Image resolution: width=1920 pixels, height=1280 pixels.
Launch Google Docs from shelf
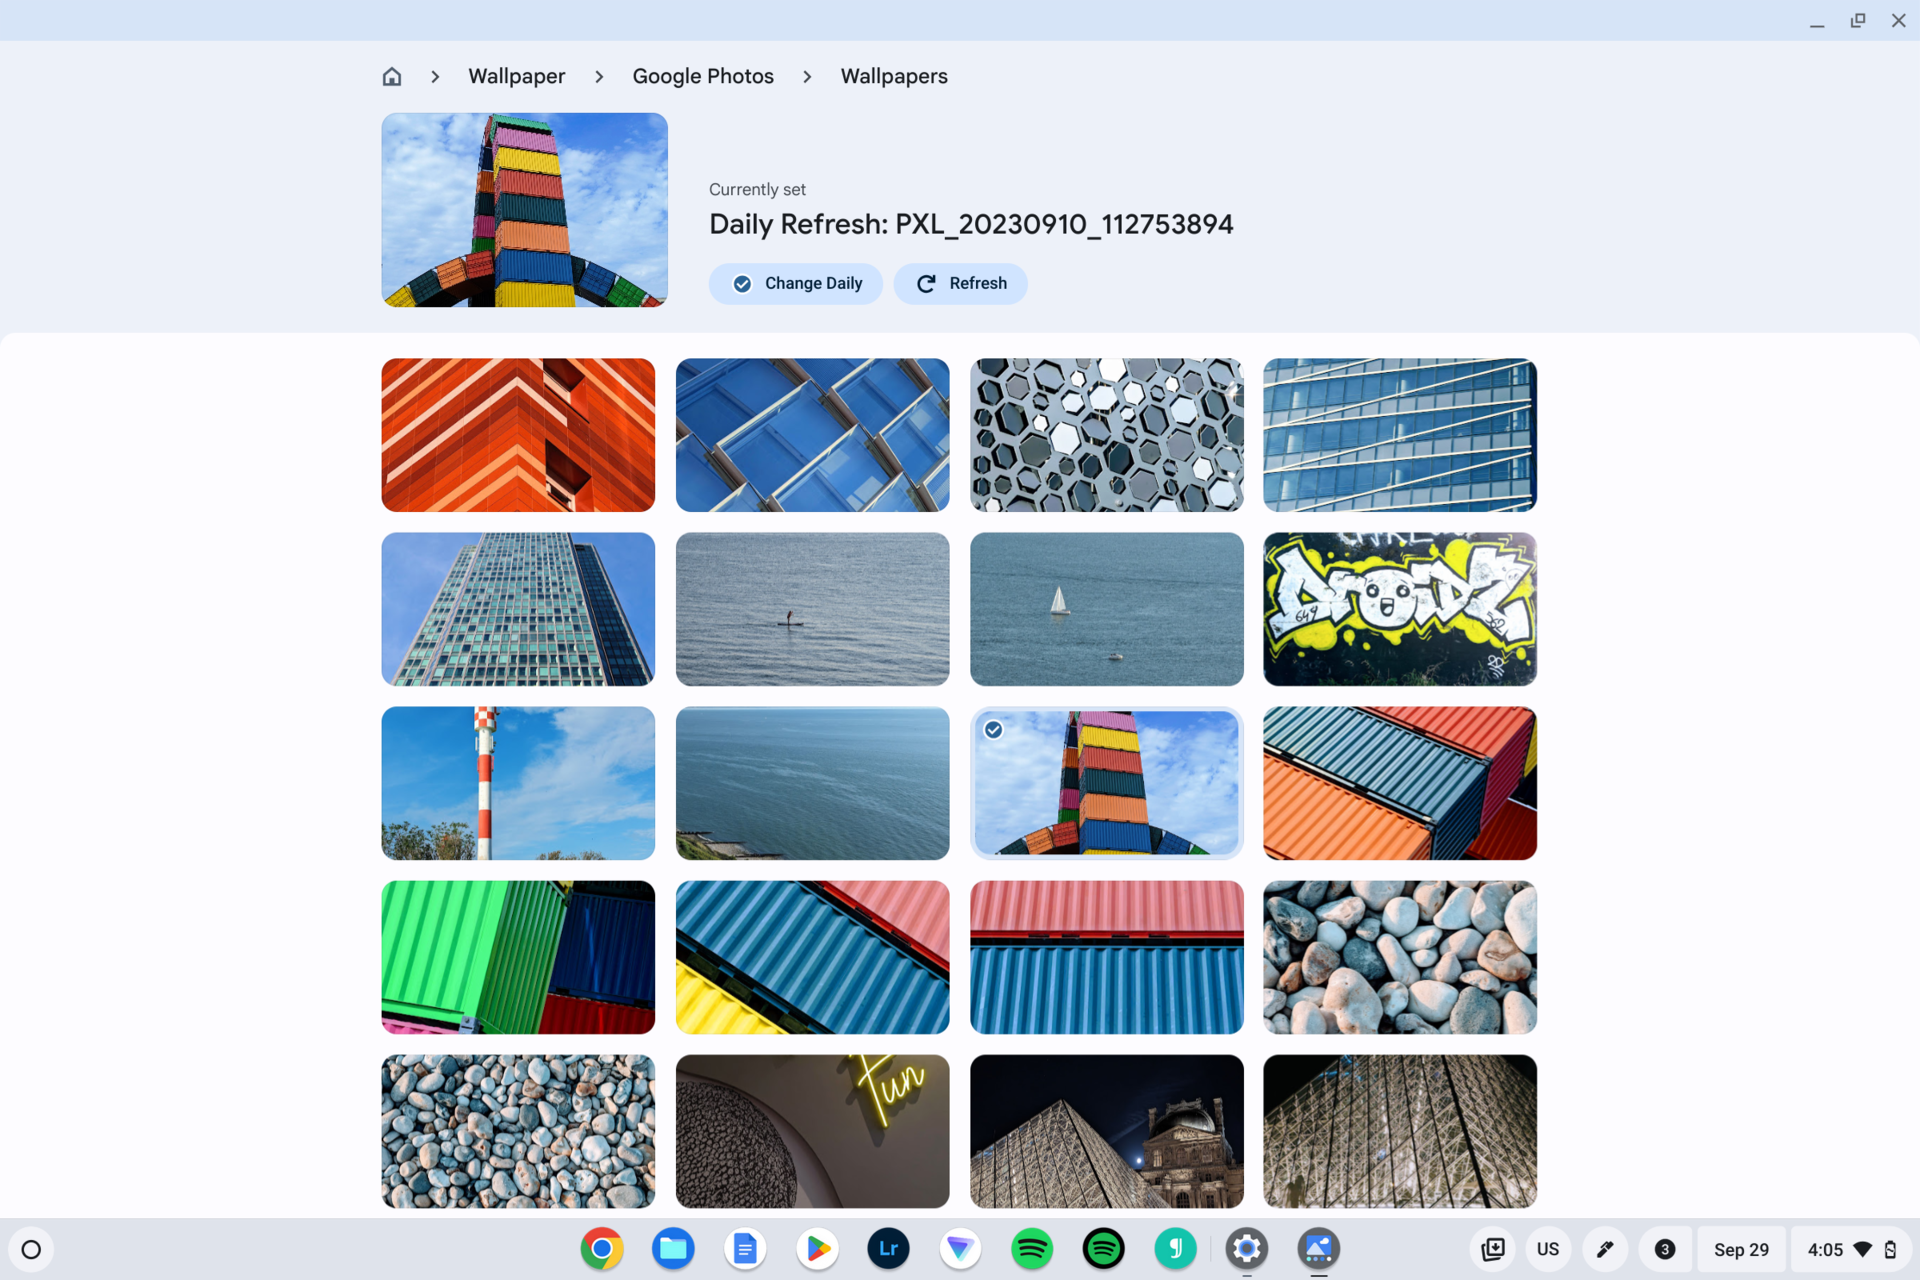(x=745, y=1249)
